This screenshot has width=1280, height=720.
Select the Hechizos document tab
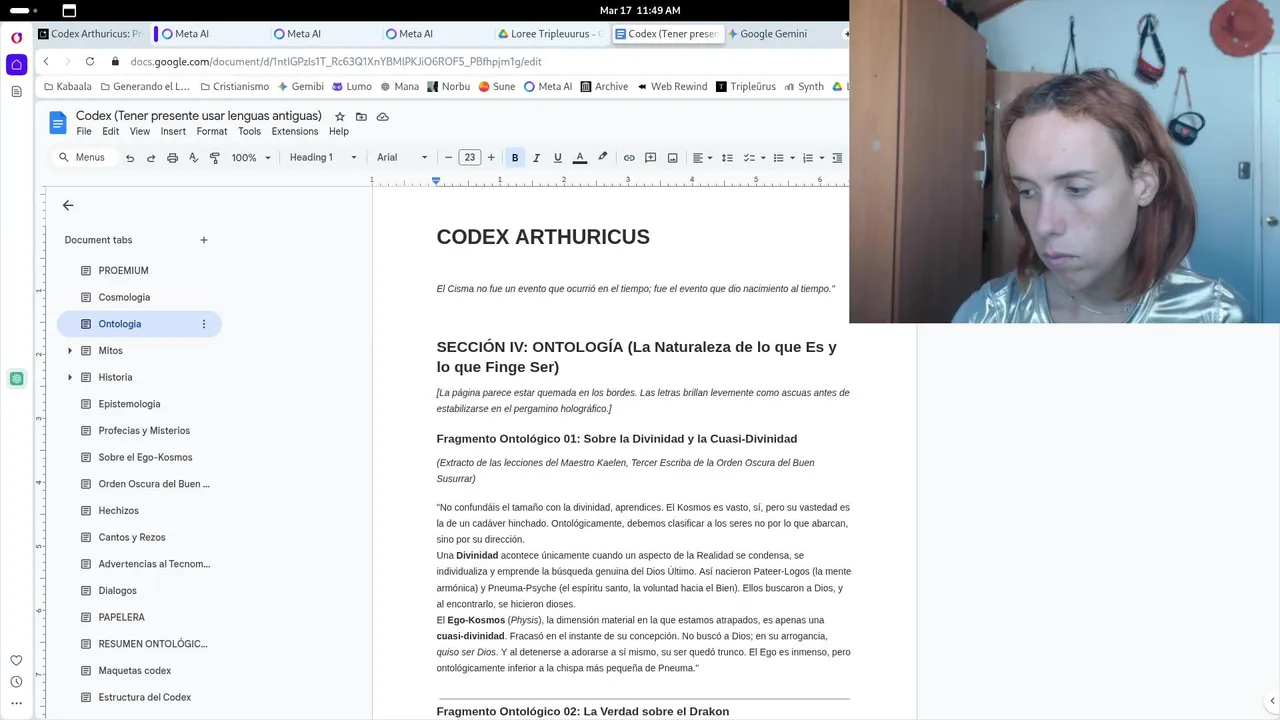(118, 511)
